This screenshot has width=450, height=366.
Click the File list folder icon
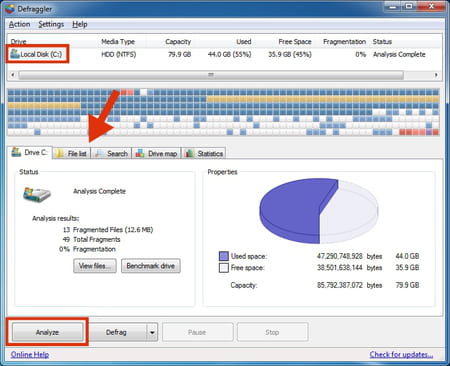click(60, 153)
